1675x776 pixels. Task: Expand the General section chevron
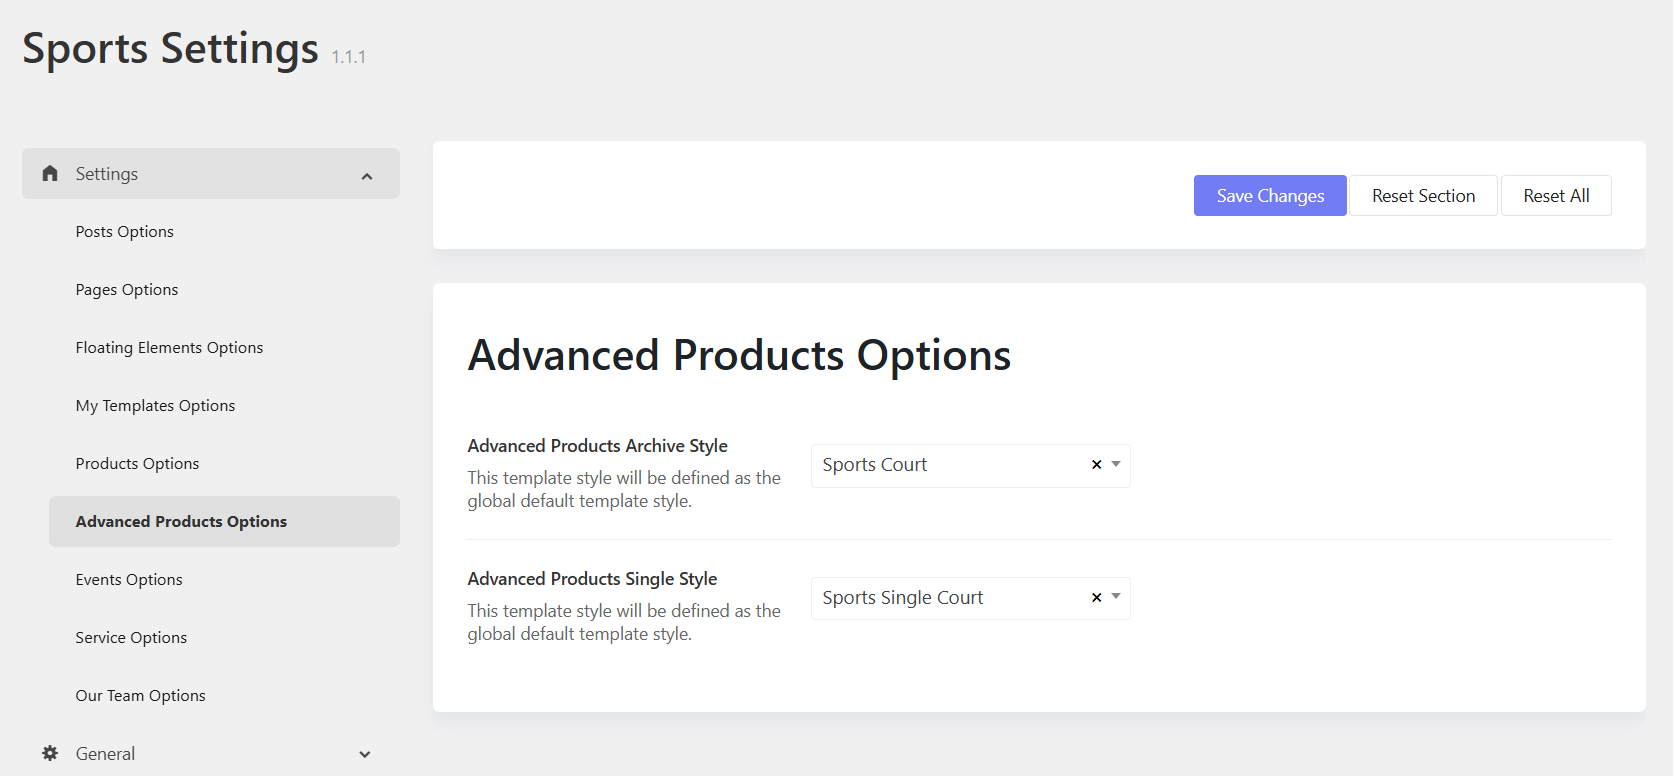click(x=365, y=755)
